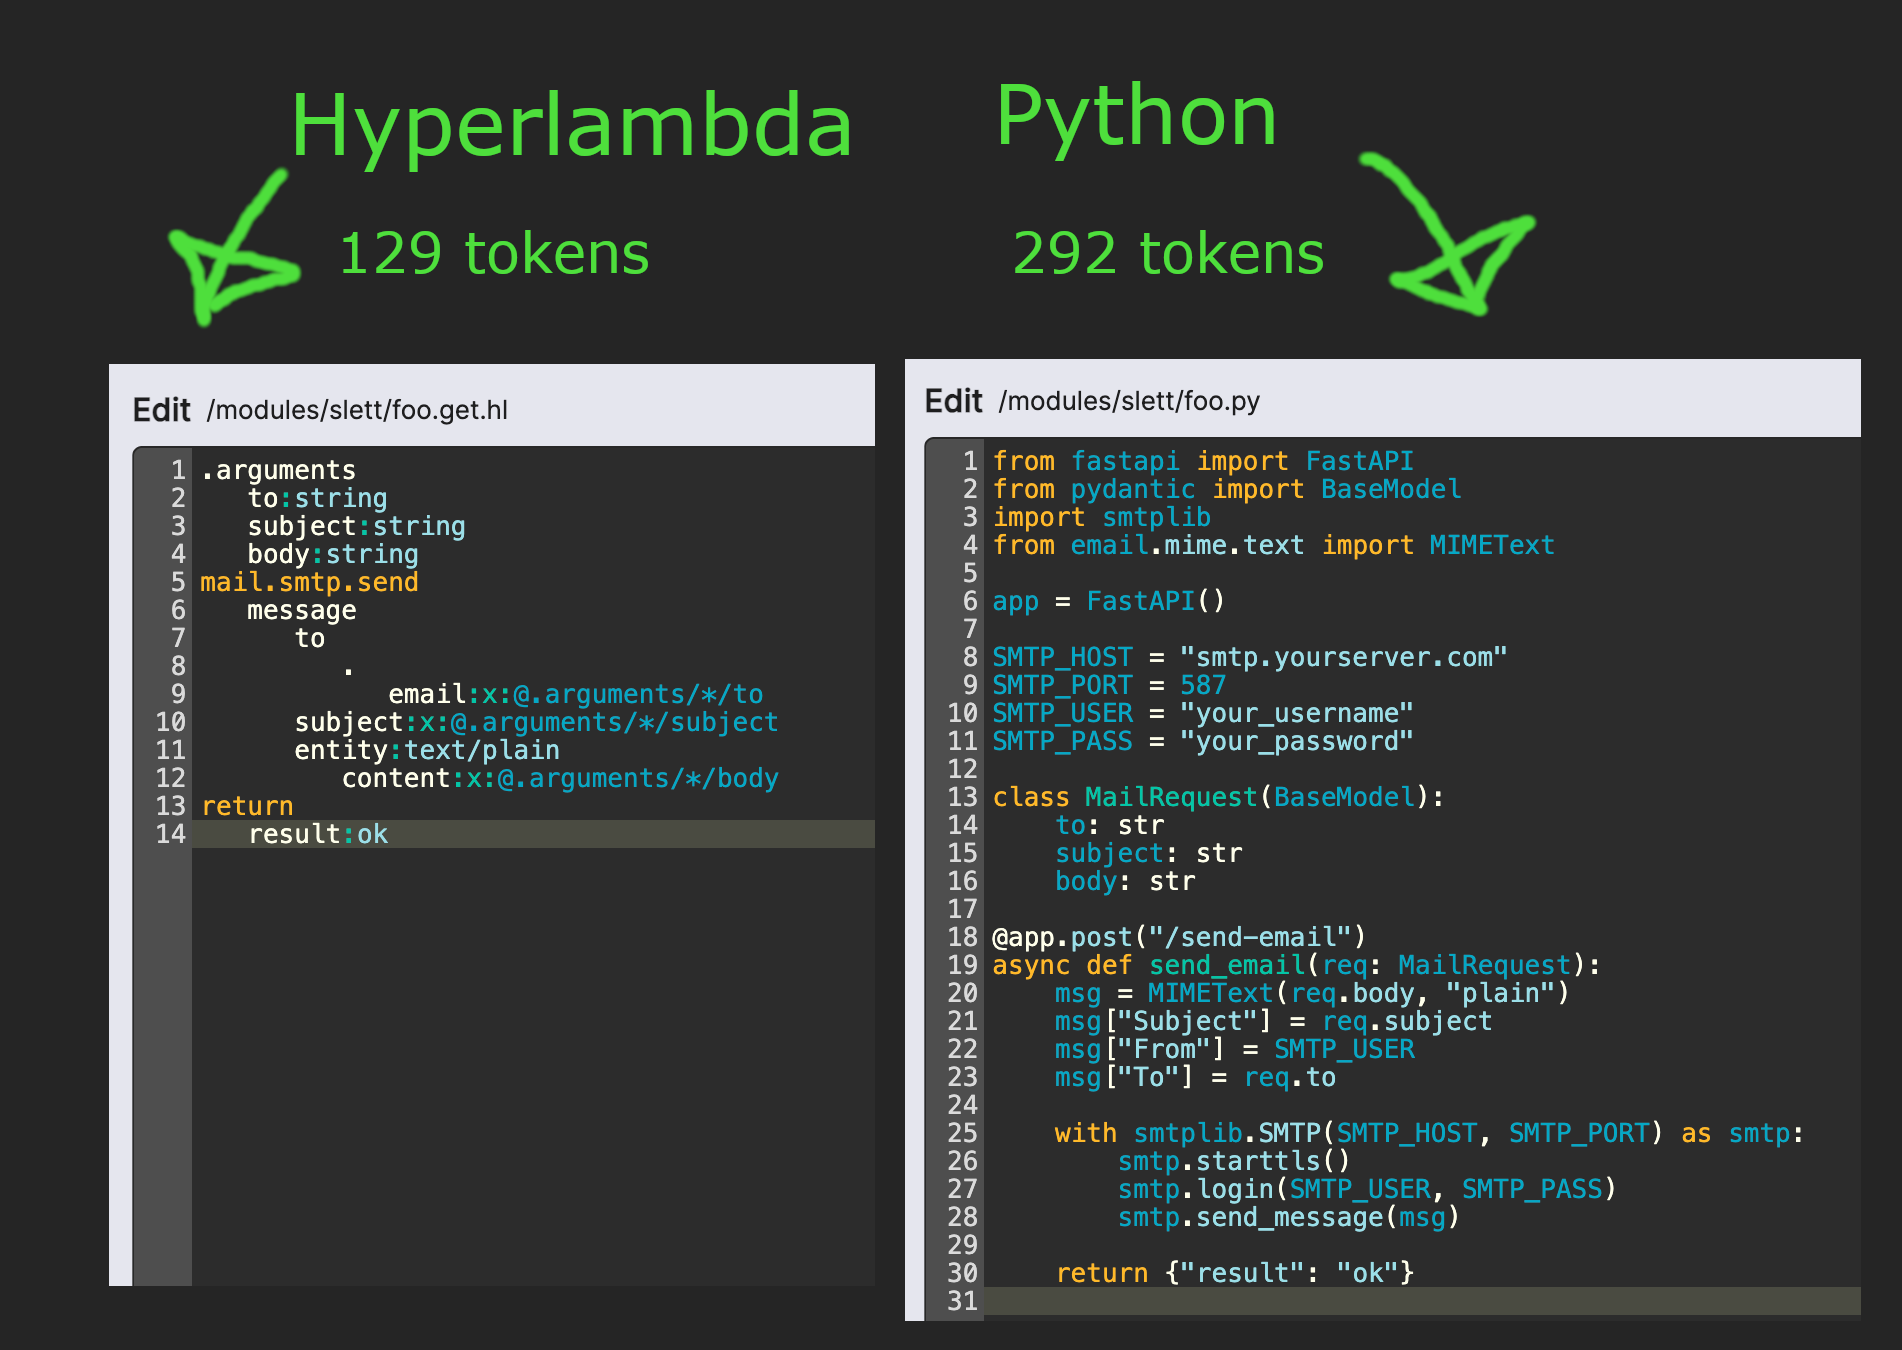Select the smtp.starttls() call on line 26

(1233, 1161)
